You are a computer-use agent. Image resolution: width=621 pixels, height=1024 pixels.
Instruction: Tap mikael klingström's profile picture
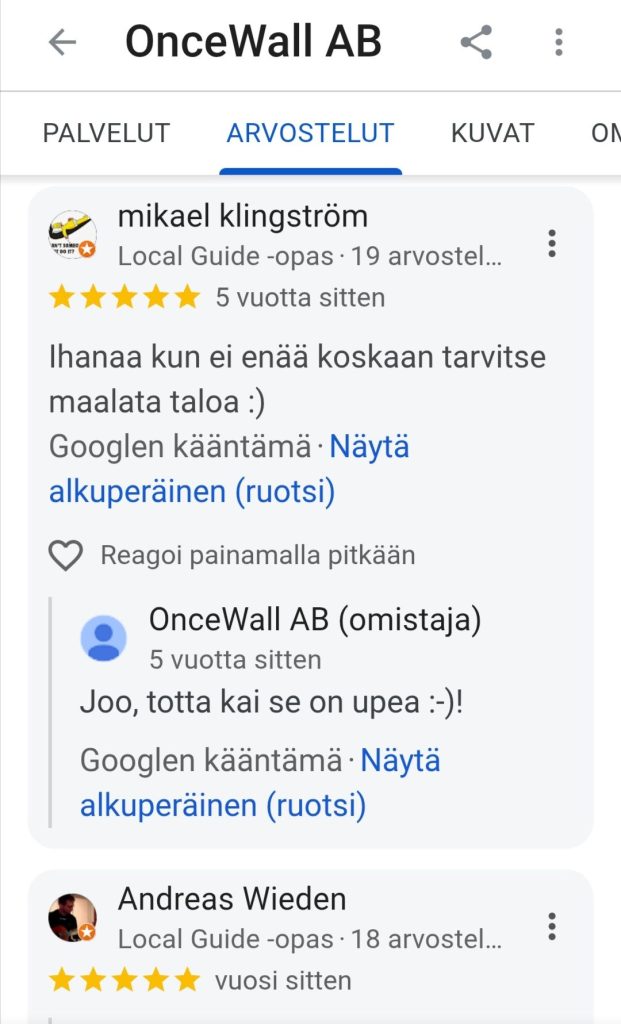(x=73, y=236)
